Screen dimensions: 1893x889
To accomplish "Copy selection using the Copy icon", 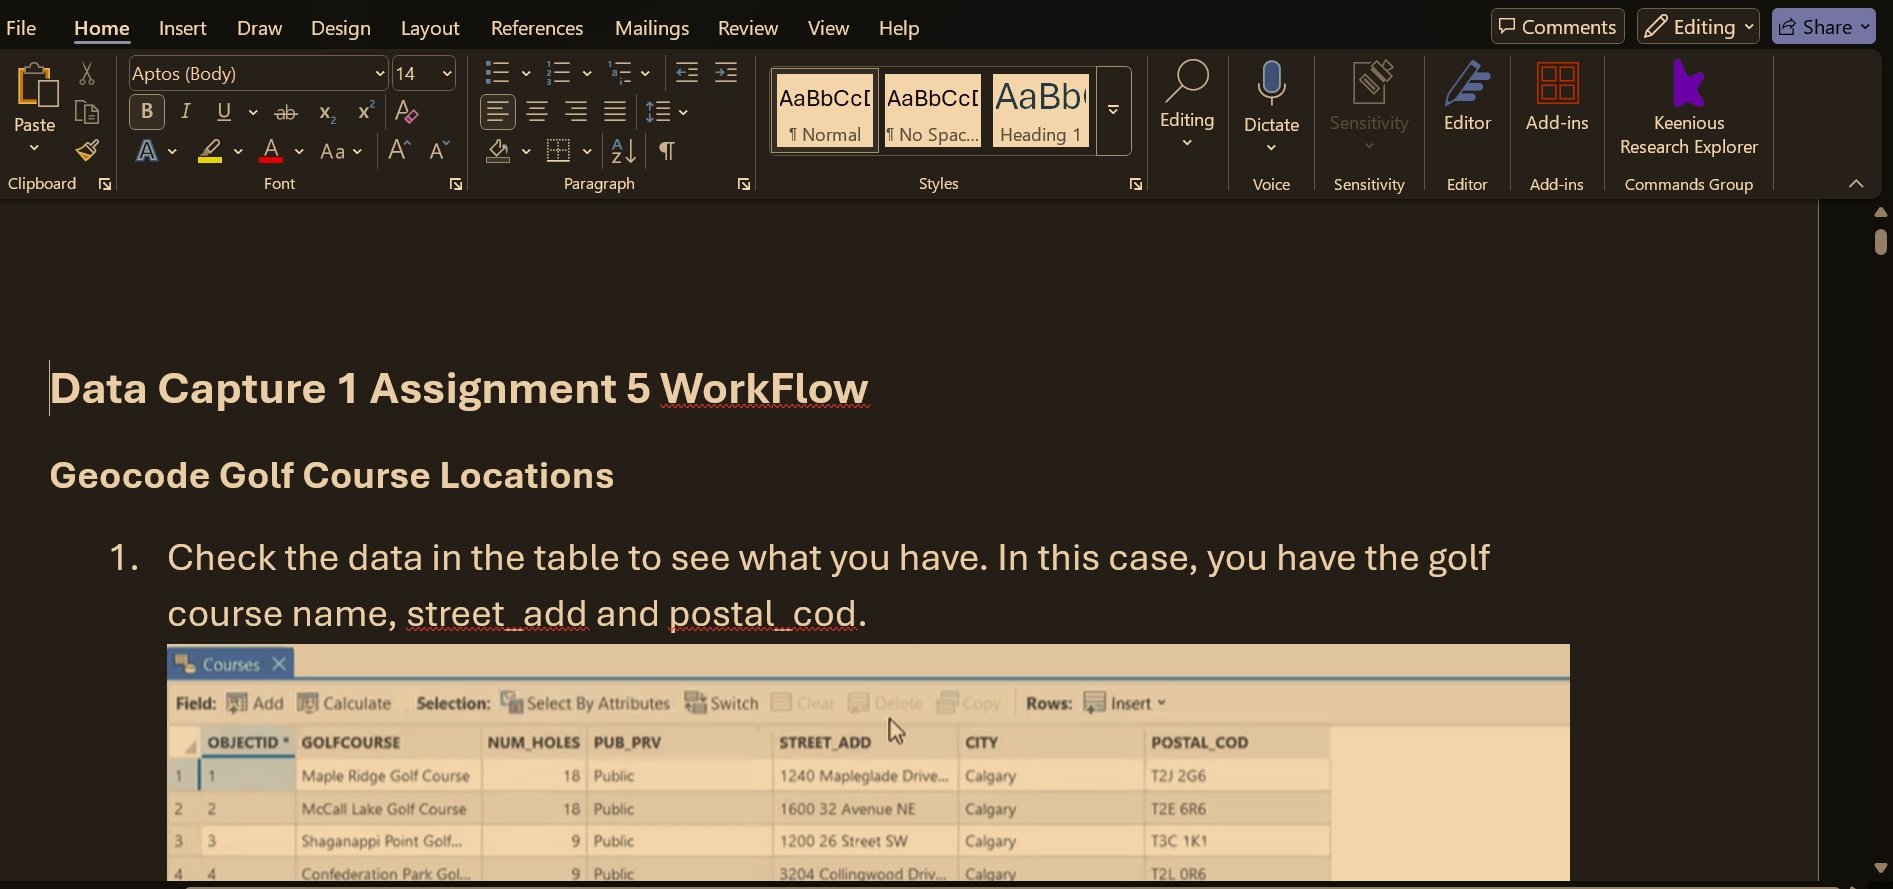I will coord(87,112).
